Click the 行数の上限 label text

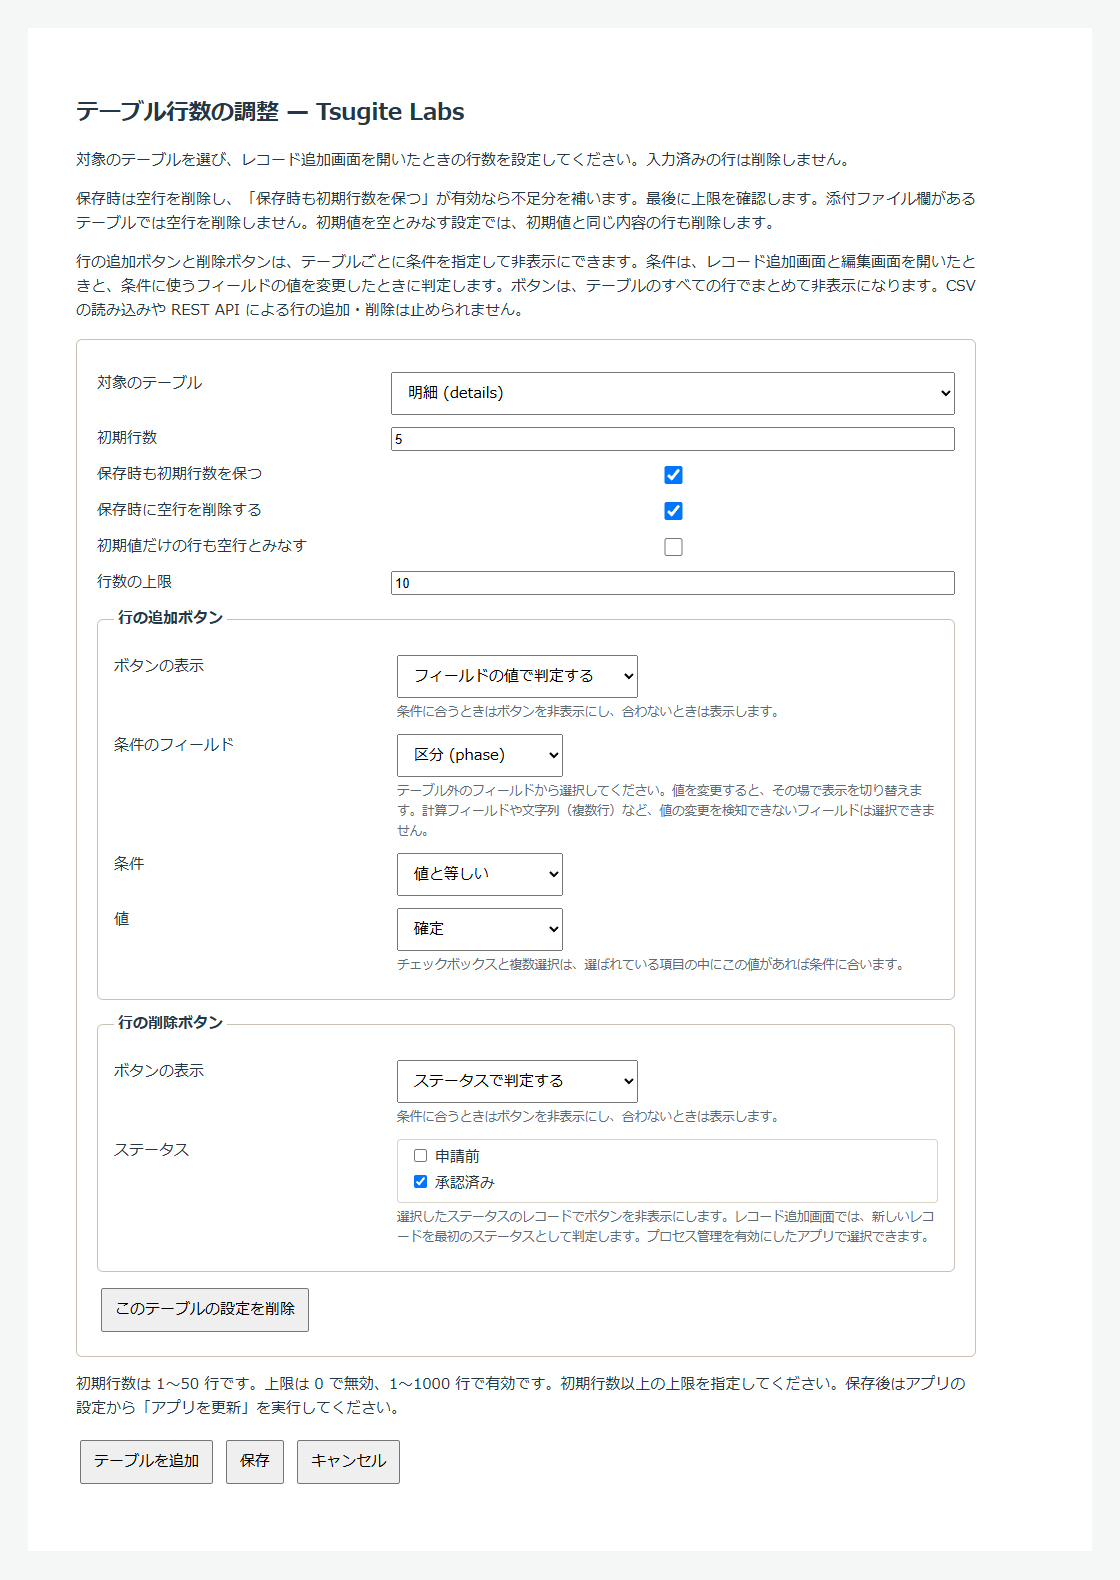pos(134,582)
